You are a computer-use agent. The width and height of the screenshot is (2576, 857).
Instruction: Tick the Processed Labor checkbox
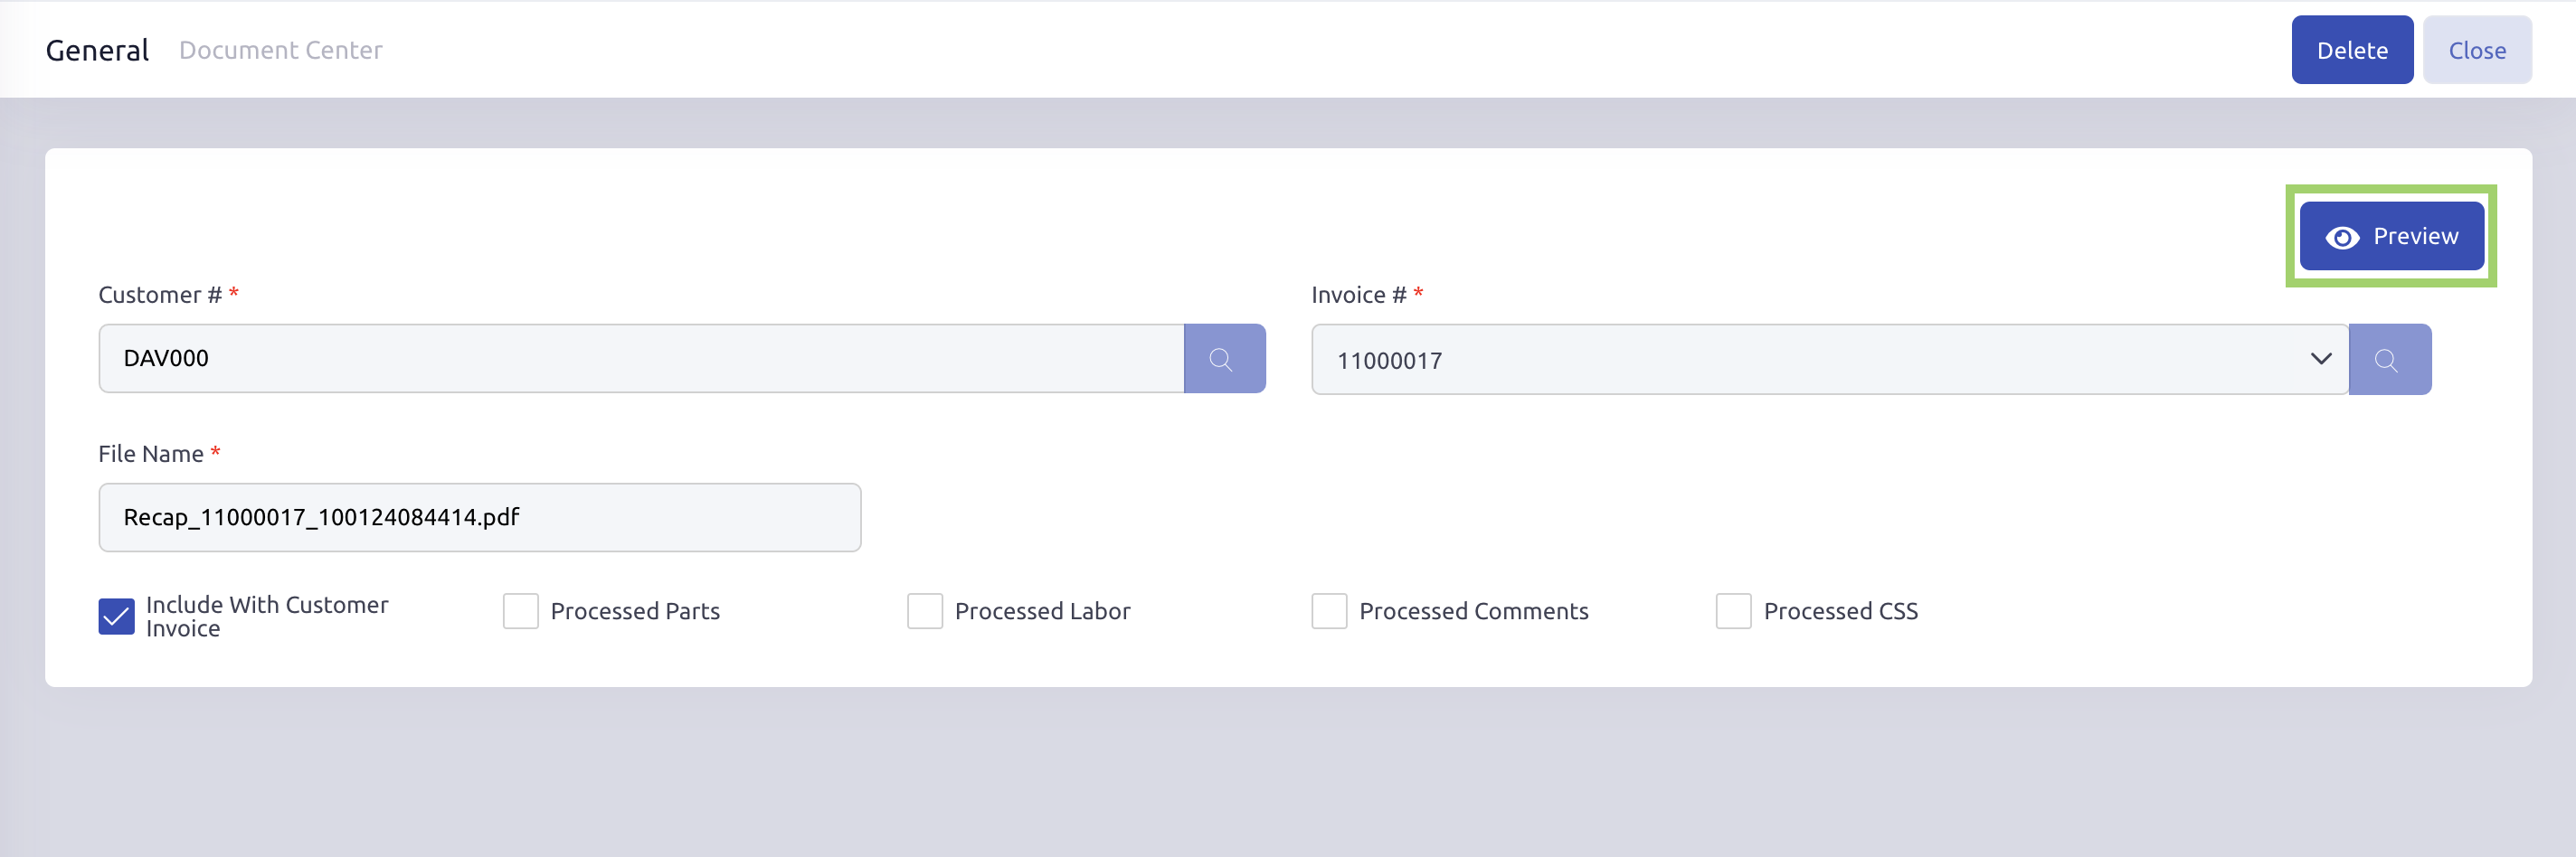(925, 611)
